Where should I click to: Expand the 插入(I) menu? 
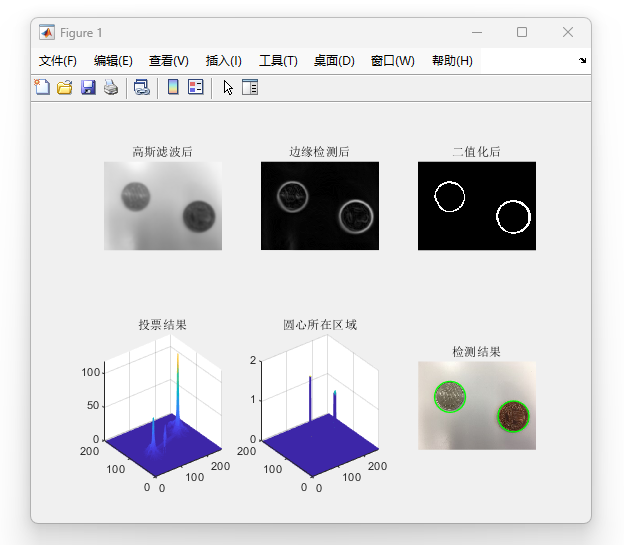coord(224,61)
